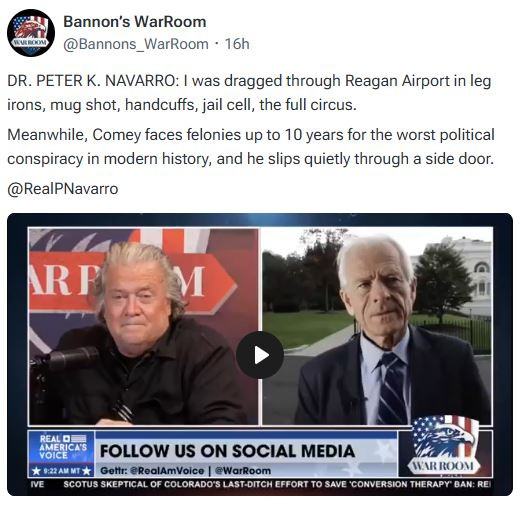Viewport: 522px width, 512px height.
Task: Click the Gettr @RealAmVoice handle text
Action: [152, 471]
